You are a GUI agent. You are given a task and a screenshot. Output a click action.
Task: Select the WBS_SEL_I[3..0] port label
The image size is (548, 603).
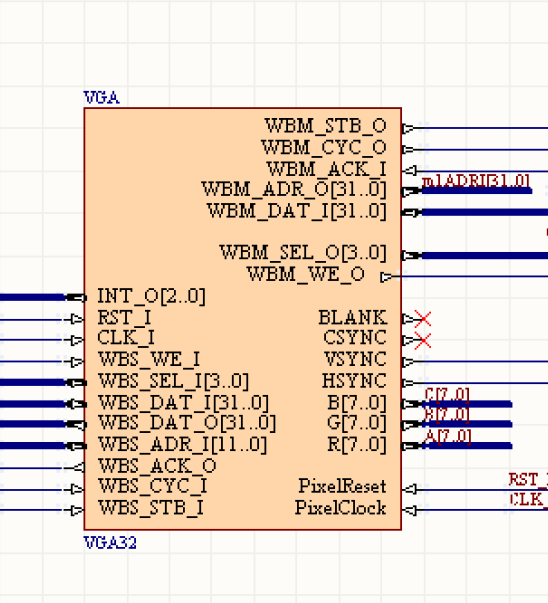point(173,381)
